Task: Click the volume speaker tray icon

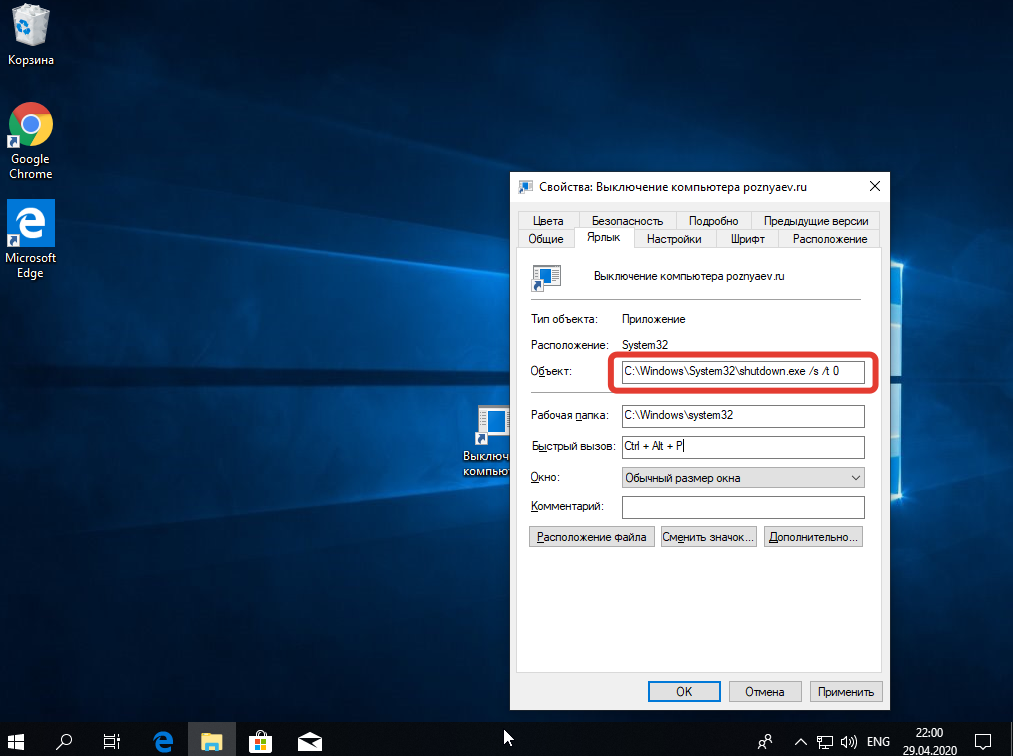Action: coord(848,741)
